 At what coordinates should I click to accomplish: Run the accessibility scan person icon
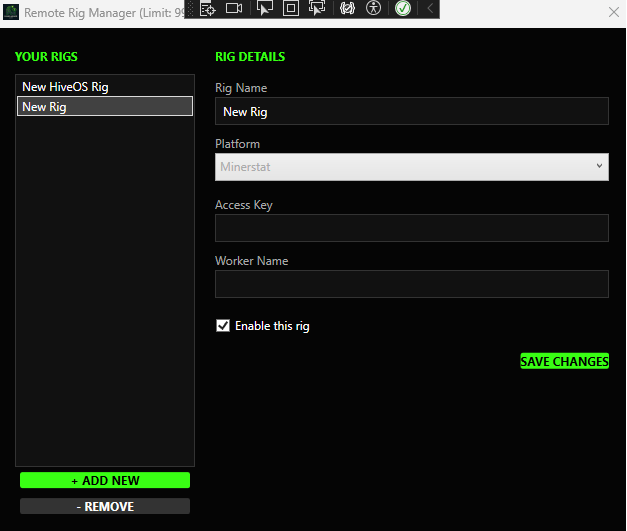[x=374, y=8]
